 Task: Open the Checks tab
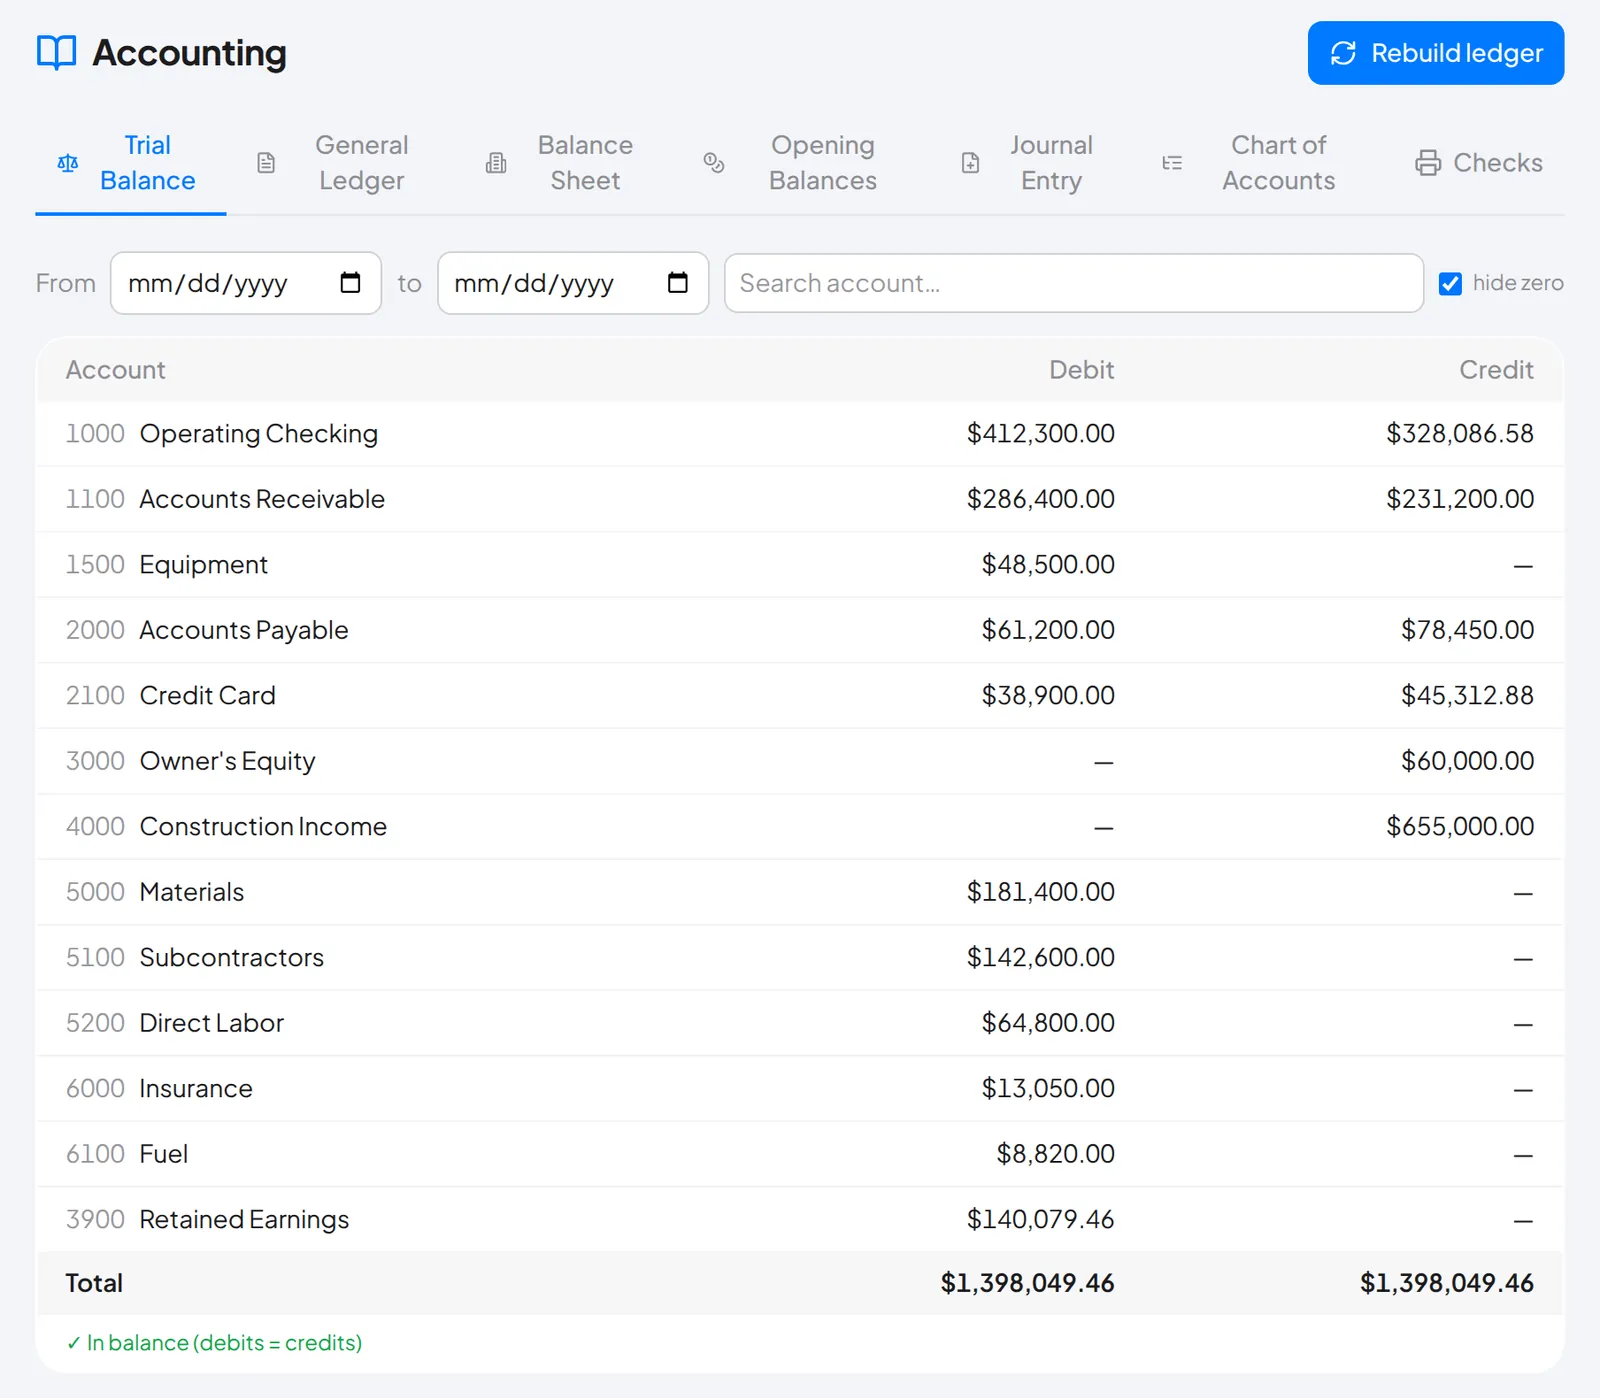pyautogui.click(x=1479, y=163)
